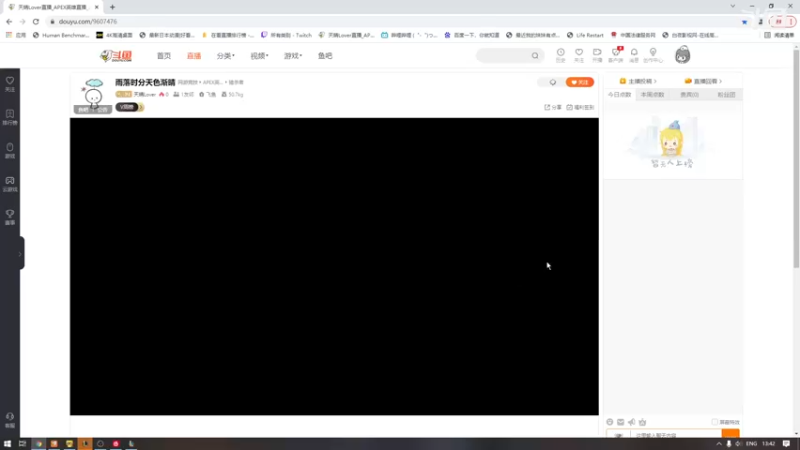Switch to the 贵宾(0) tab
Viewport: 800px width, 450px height.
(x=689, y=94)
